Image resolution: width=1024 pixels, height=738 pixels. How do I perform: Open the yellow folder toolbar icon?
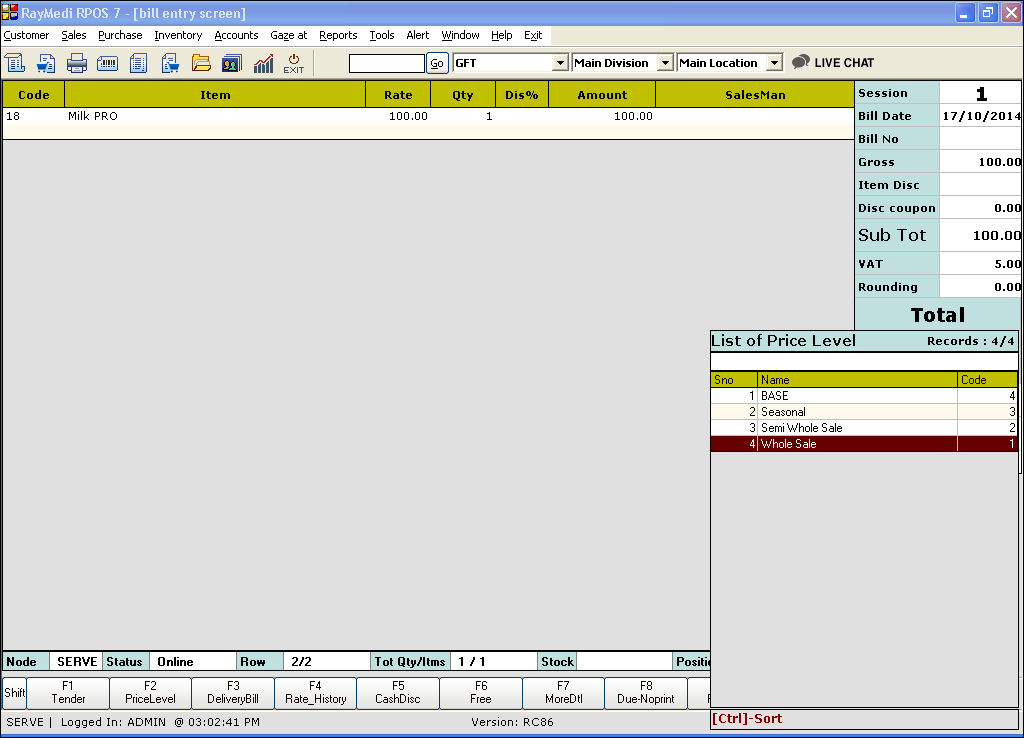click(201, 63)
